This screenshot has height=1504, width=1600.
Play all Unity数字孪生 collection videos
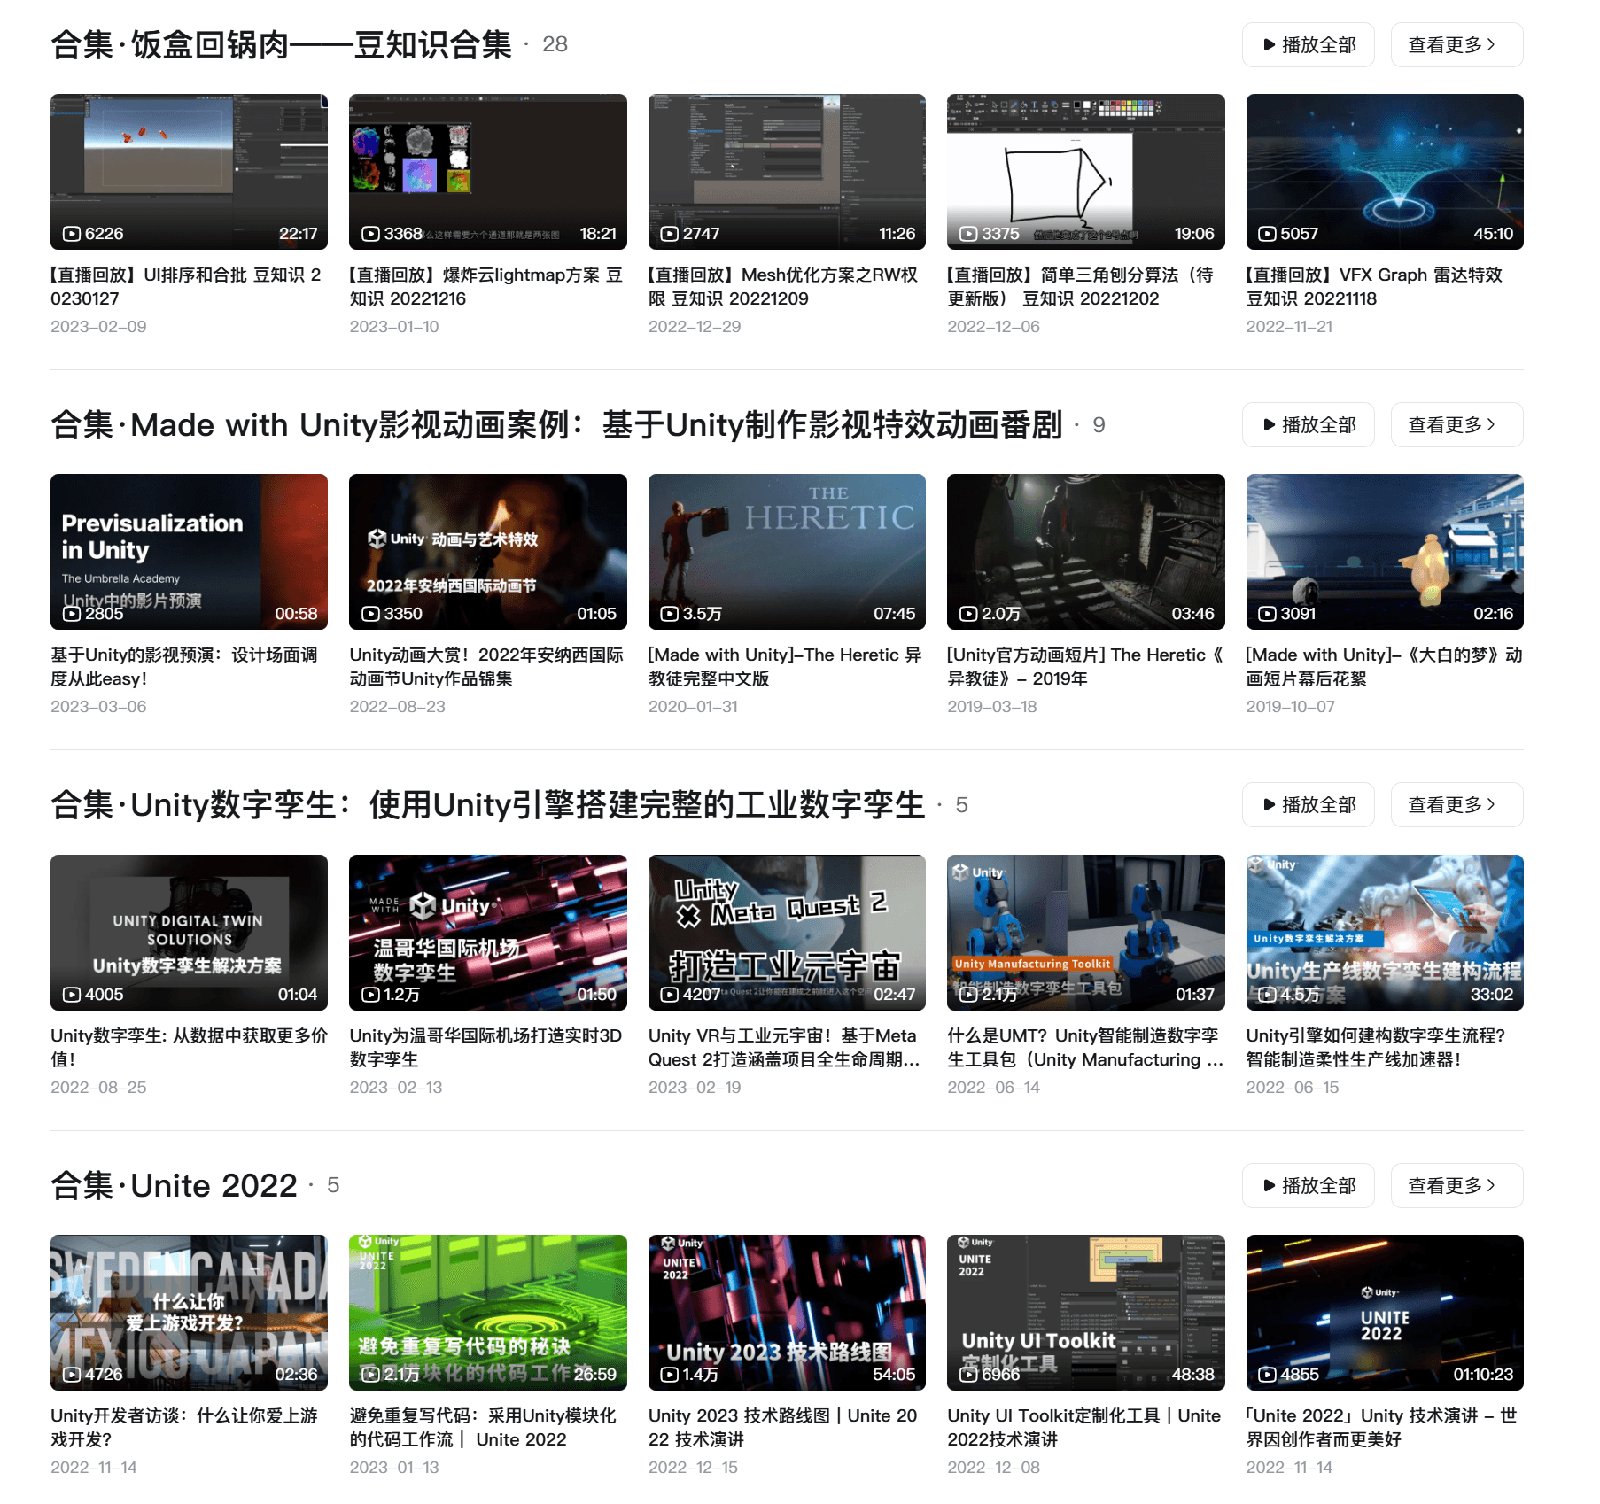point(1308,805)
